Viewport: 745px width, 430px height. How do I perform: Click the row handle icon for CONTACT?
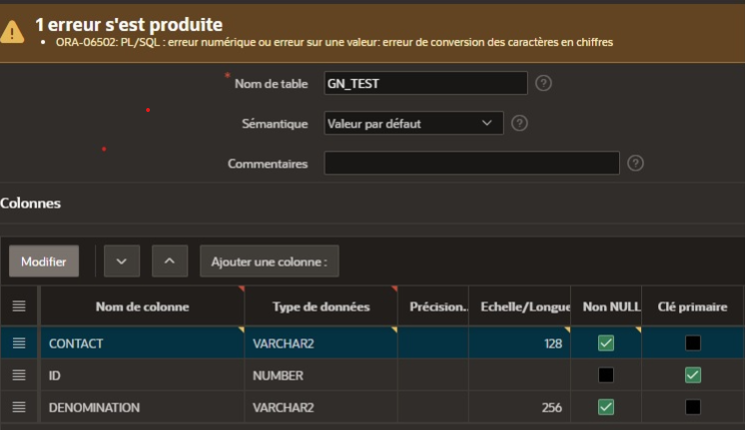click(19, 343)
